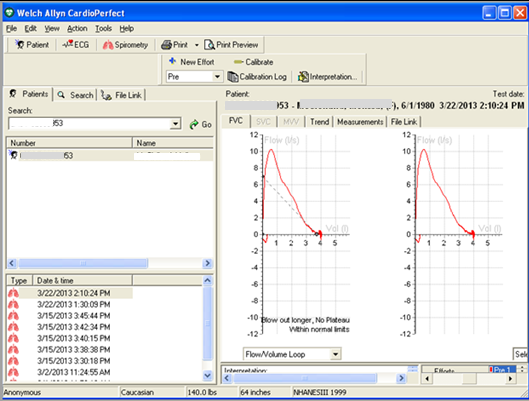Click the Calibrate button
The height and width of the screenshot is (401, 529).
[x=253, y=62]
